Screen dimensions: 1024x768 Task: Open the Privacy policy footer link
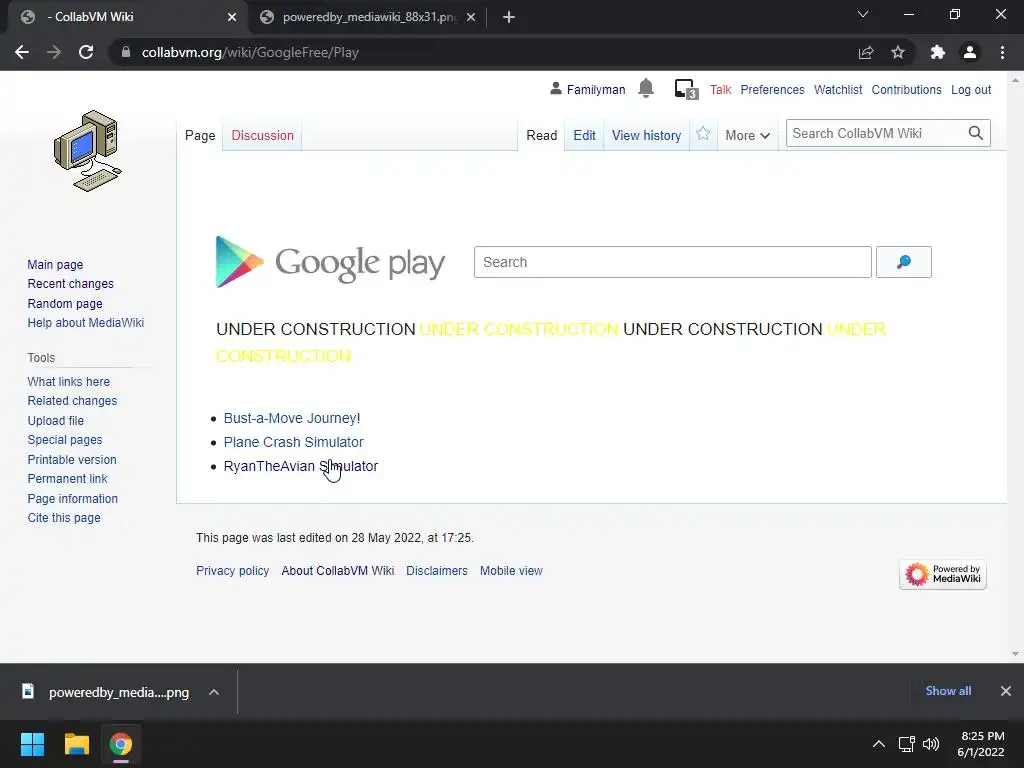(232, 571)
